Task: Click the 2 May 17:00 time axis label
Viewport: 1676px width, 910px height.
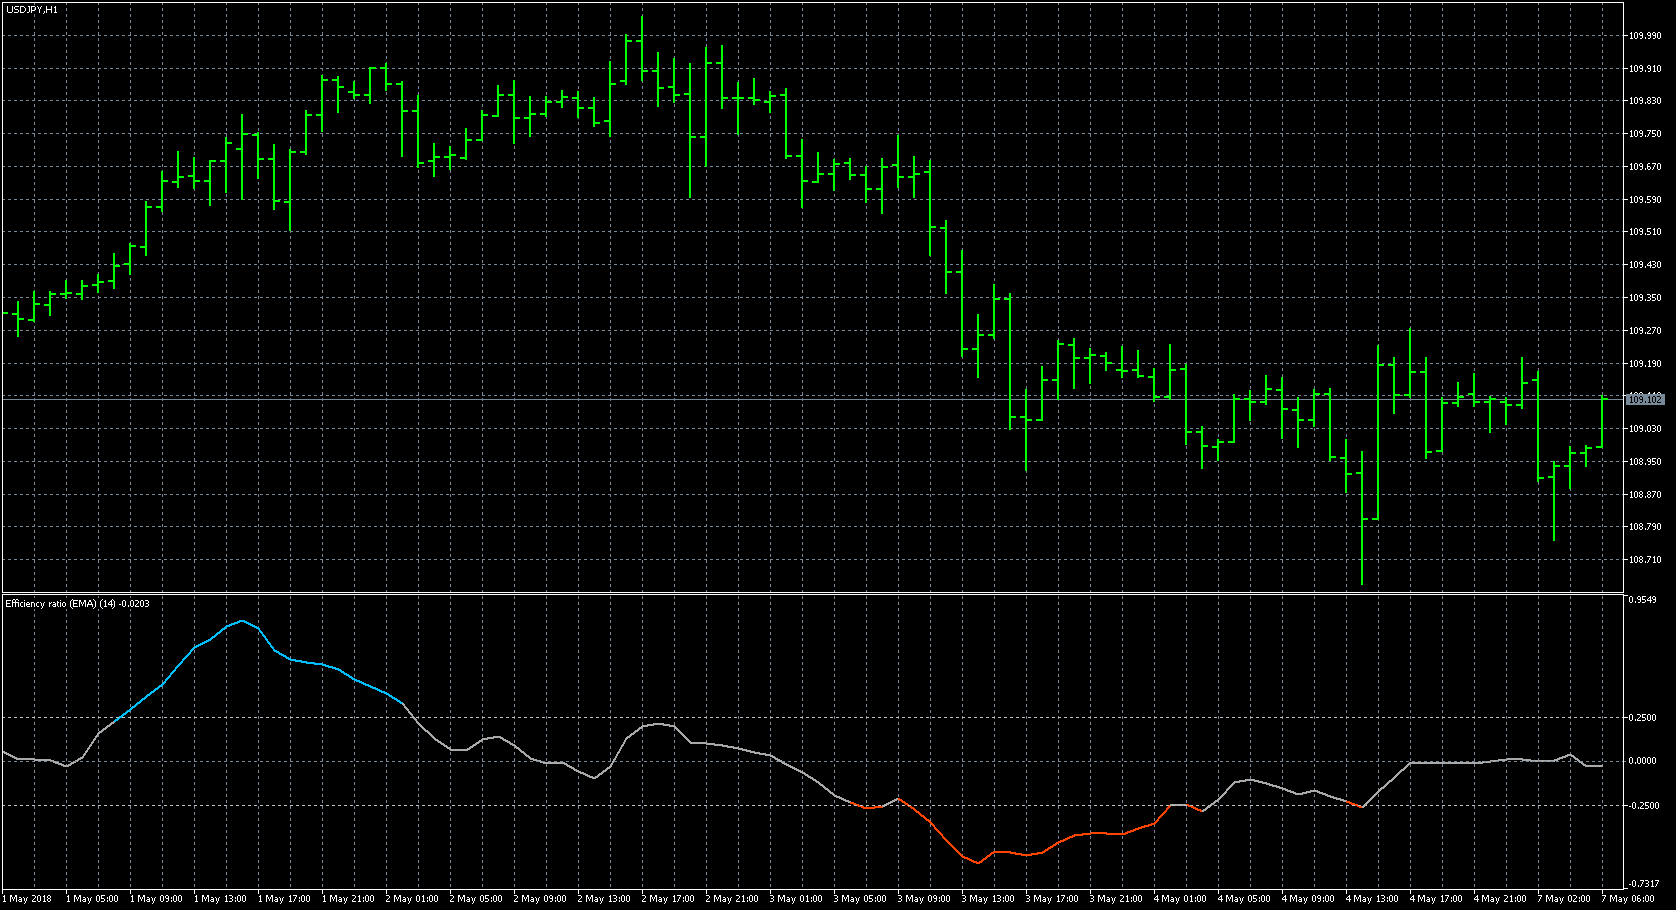Action: tap(669, 899)
